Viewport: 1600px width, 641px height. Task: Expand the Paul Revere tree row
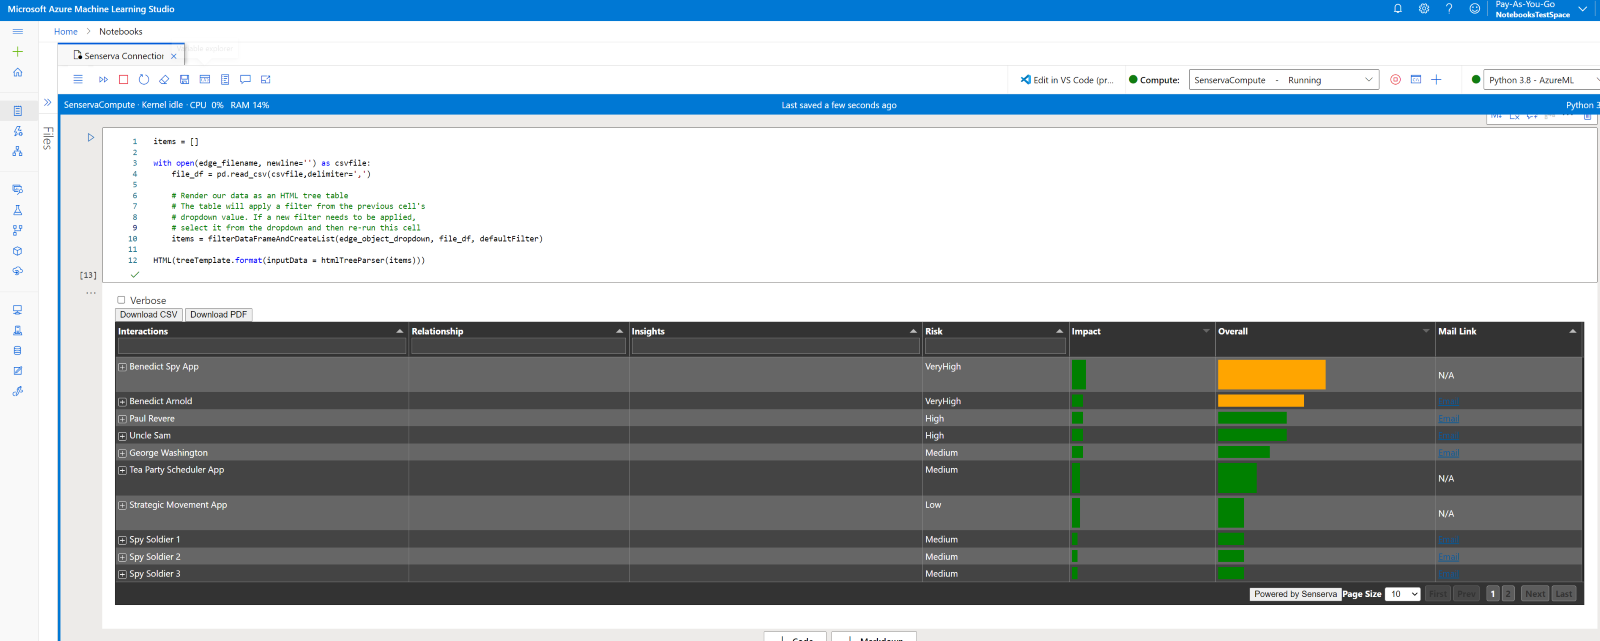[122, 419]
